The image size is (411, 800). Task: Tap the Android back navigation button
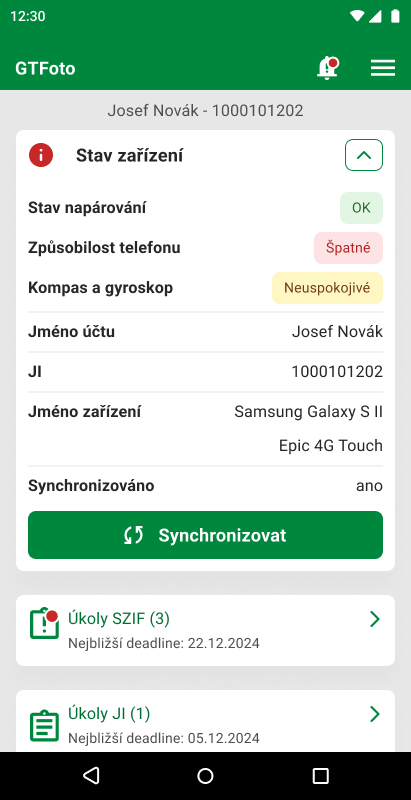click(91, 776)
